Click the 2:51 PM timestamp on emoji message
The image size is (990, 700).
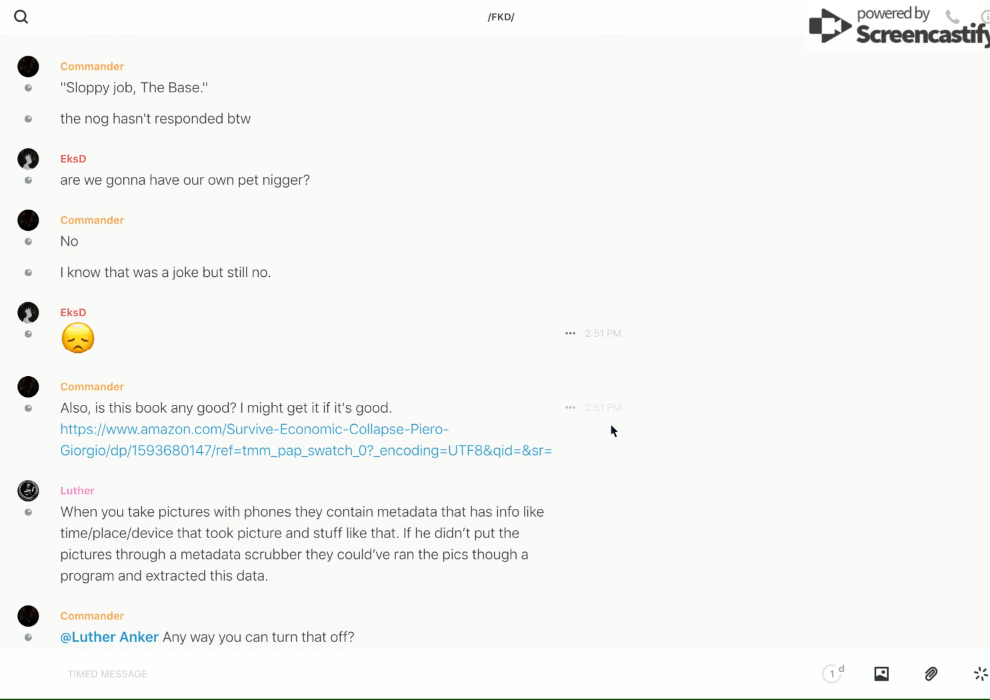click(x=603, y=333)
